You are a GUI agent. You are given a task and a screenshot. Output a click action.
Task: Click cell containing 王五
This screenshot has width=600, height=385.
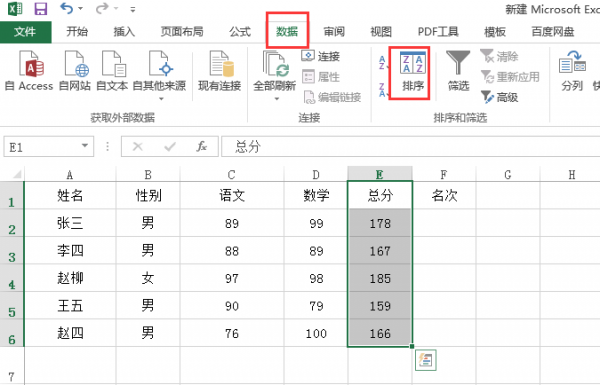70,305
